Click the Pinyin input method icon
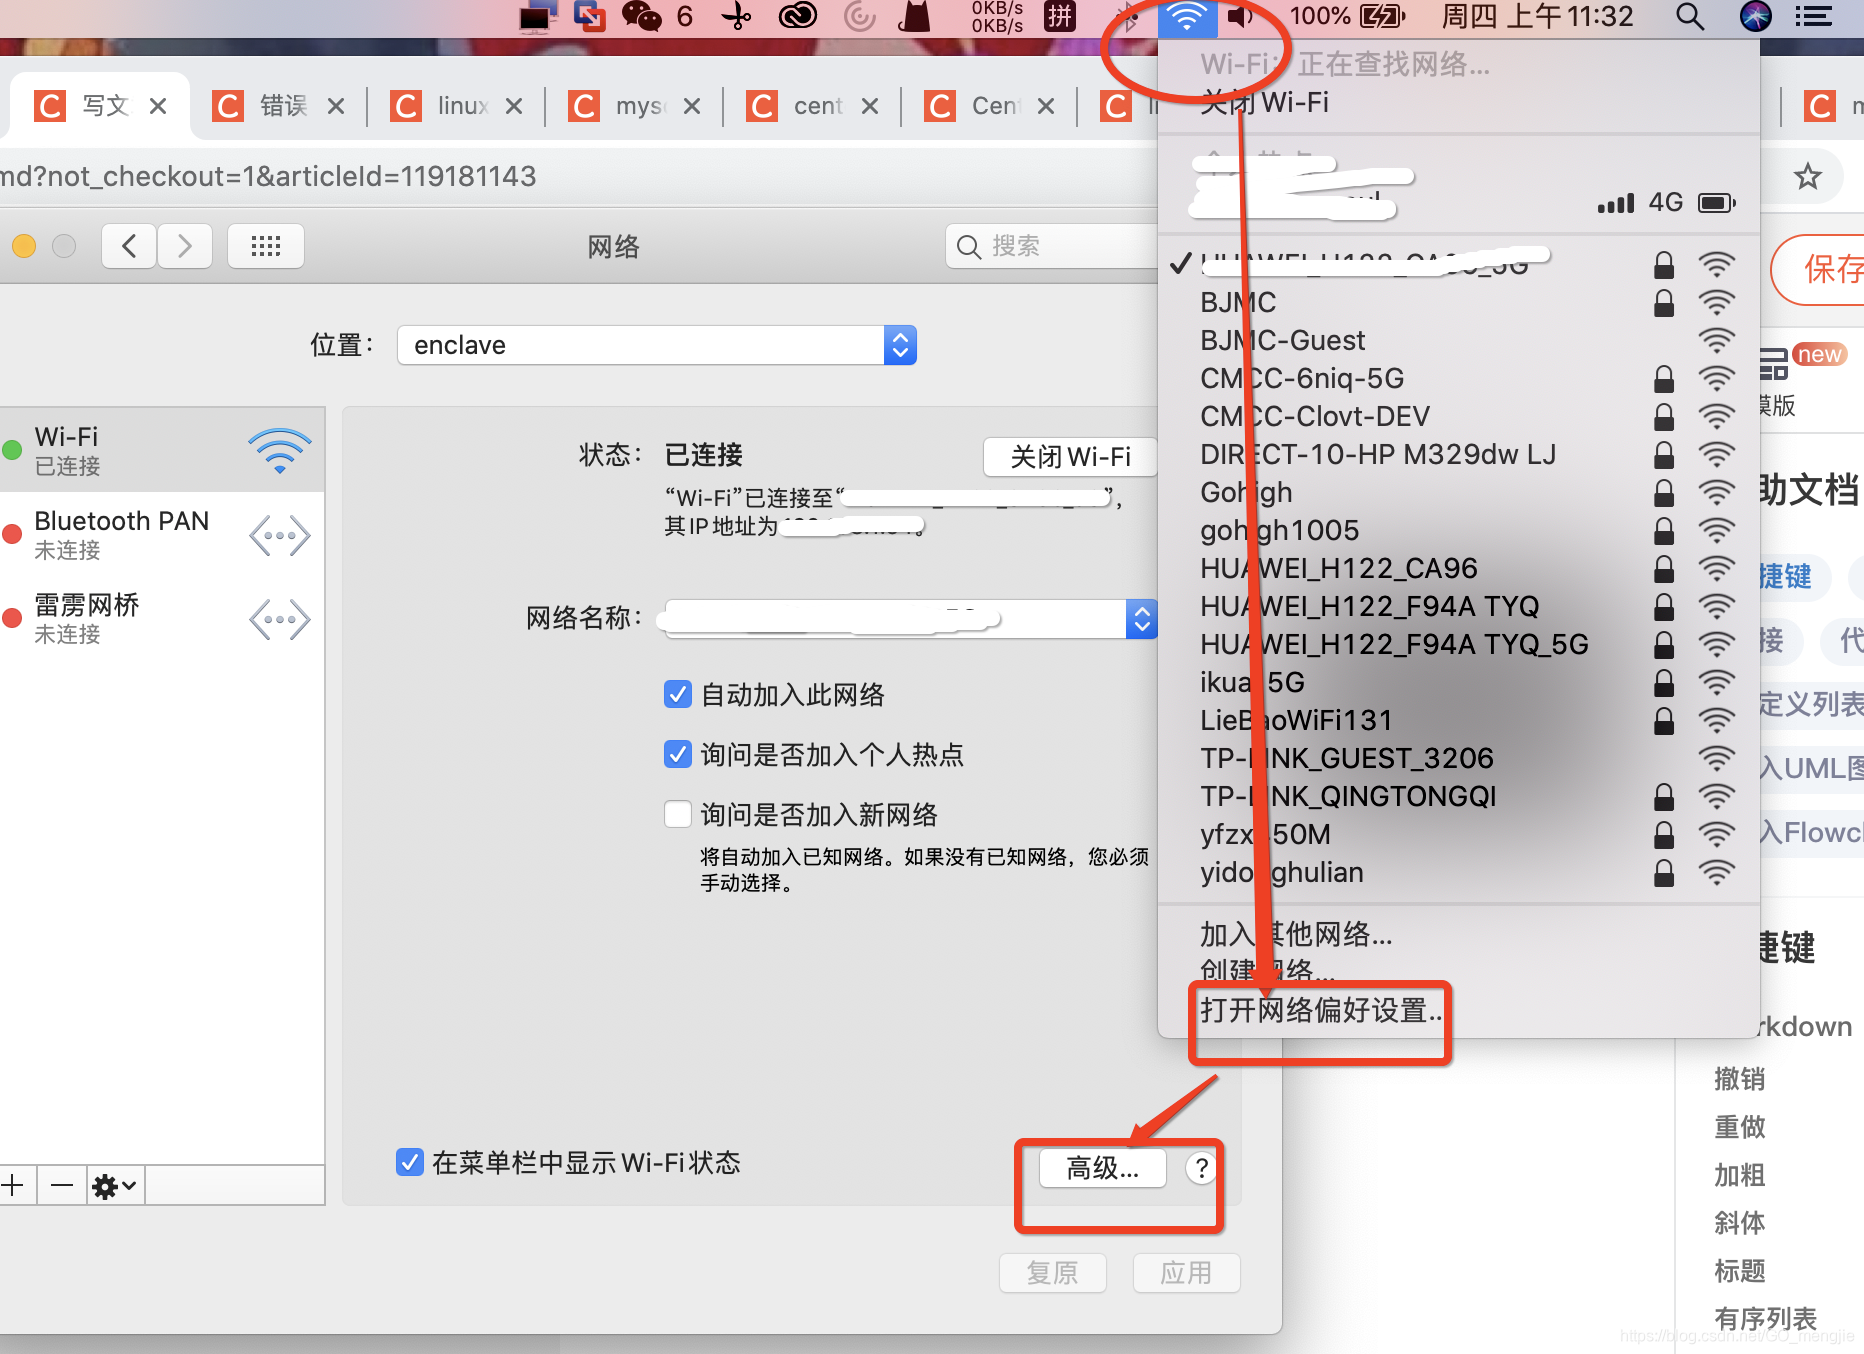 [x=1060, y=17]
